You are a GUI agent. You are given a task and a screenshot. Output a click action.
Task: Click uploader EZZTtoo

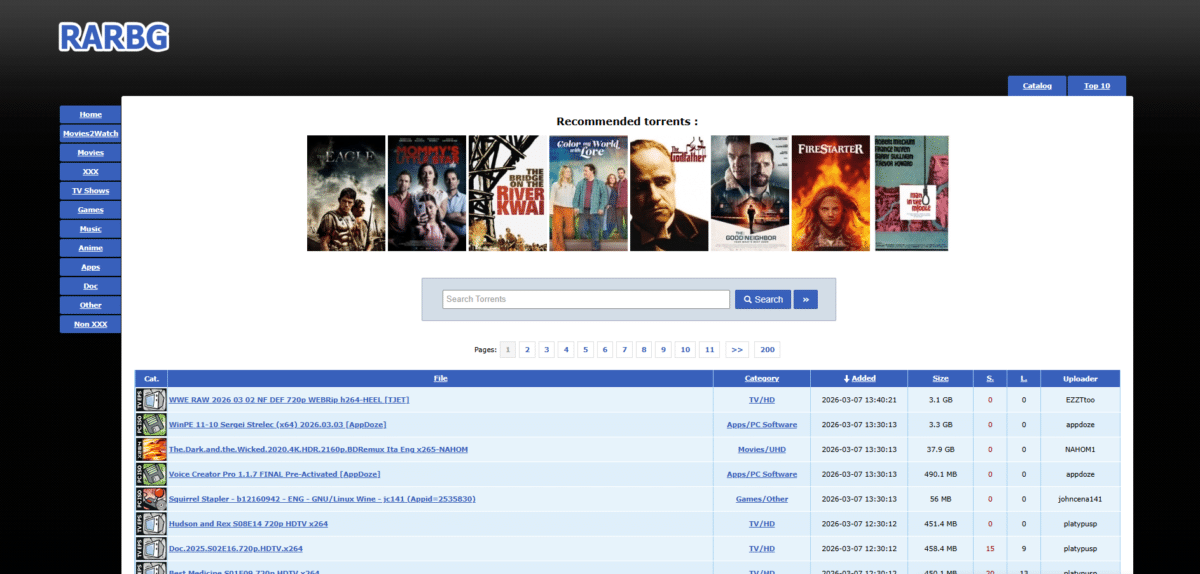[1080, 400]
